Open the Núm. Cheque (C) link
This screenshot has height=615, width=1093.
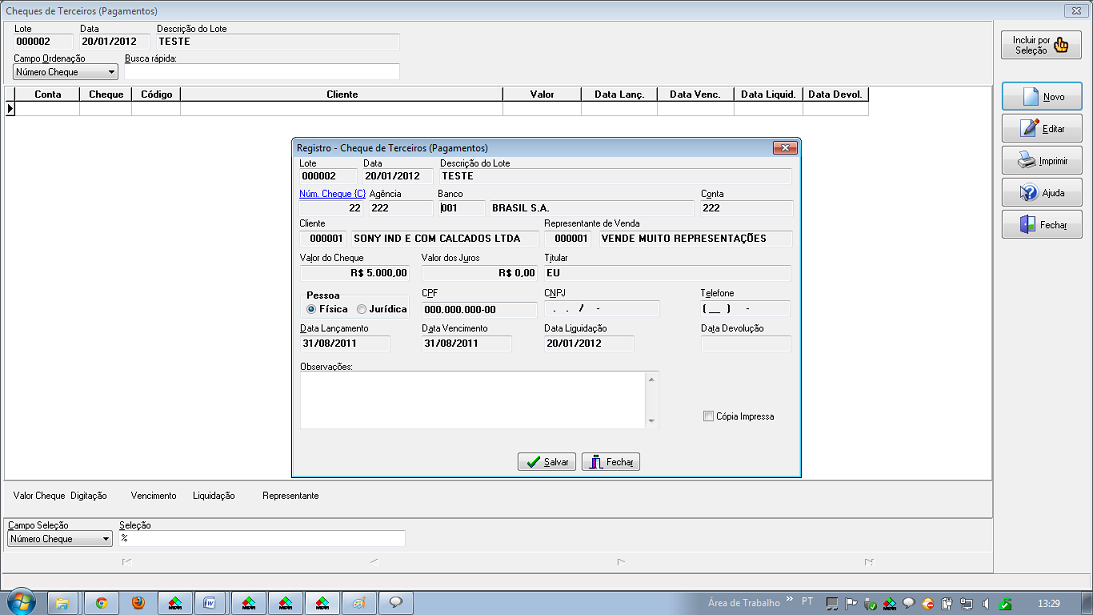[332, 194]
